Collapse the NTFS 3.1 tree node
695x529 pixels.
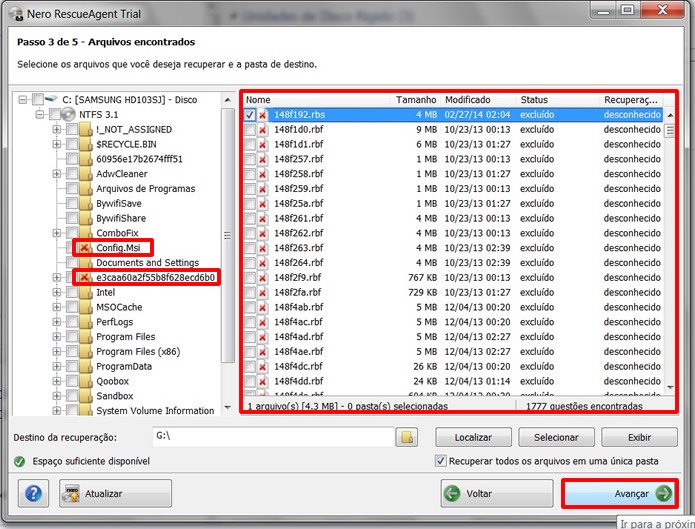point(39,114)
